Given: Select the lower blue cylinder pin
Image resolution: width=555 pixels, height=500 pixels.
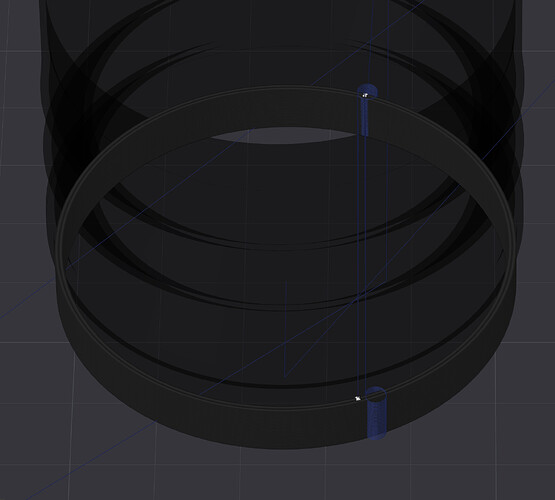Looking at the screenshot, I should (376, 414).
